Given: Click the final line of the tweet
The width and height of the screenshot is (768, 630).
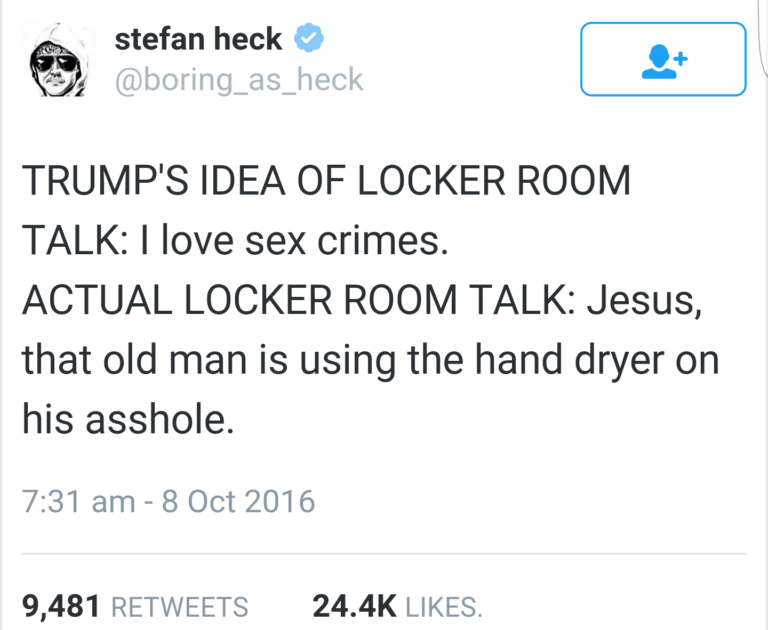Looking at the screenshot, I should 128,420.
